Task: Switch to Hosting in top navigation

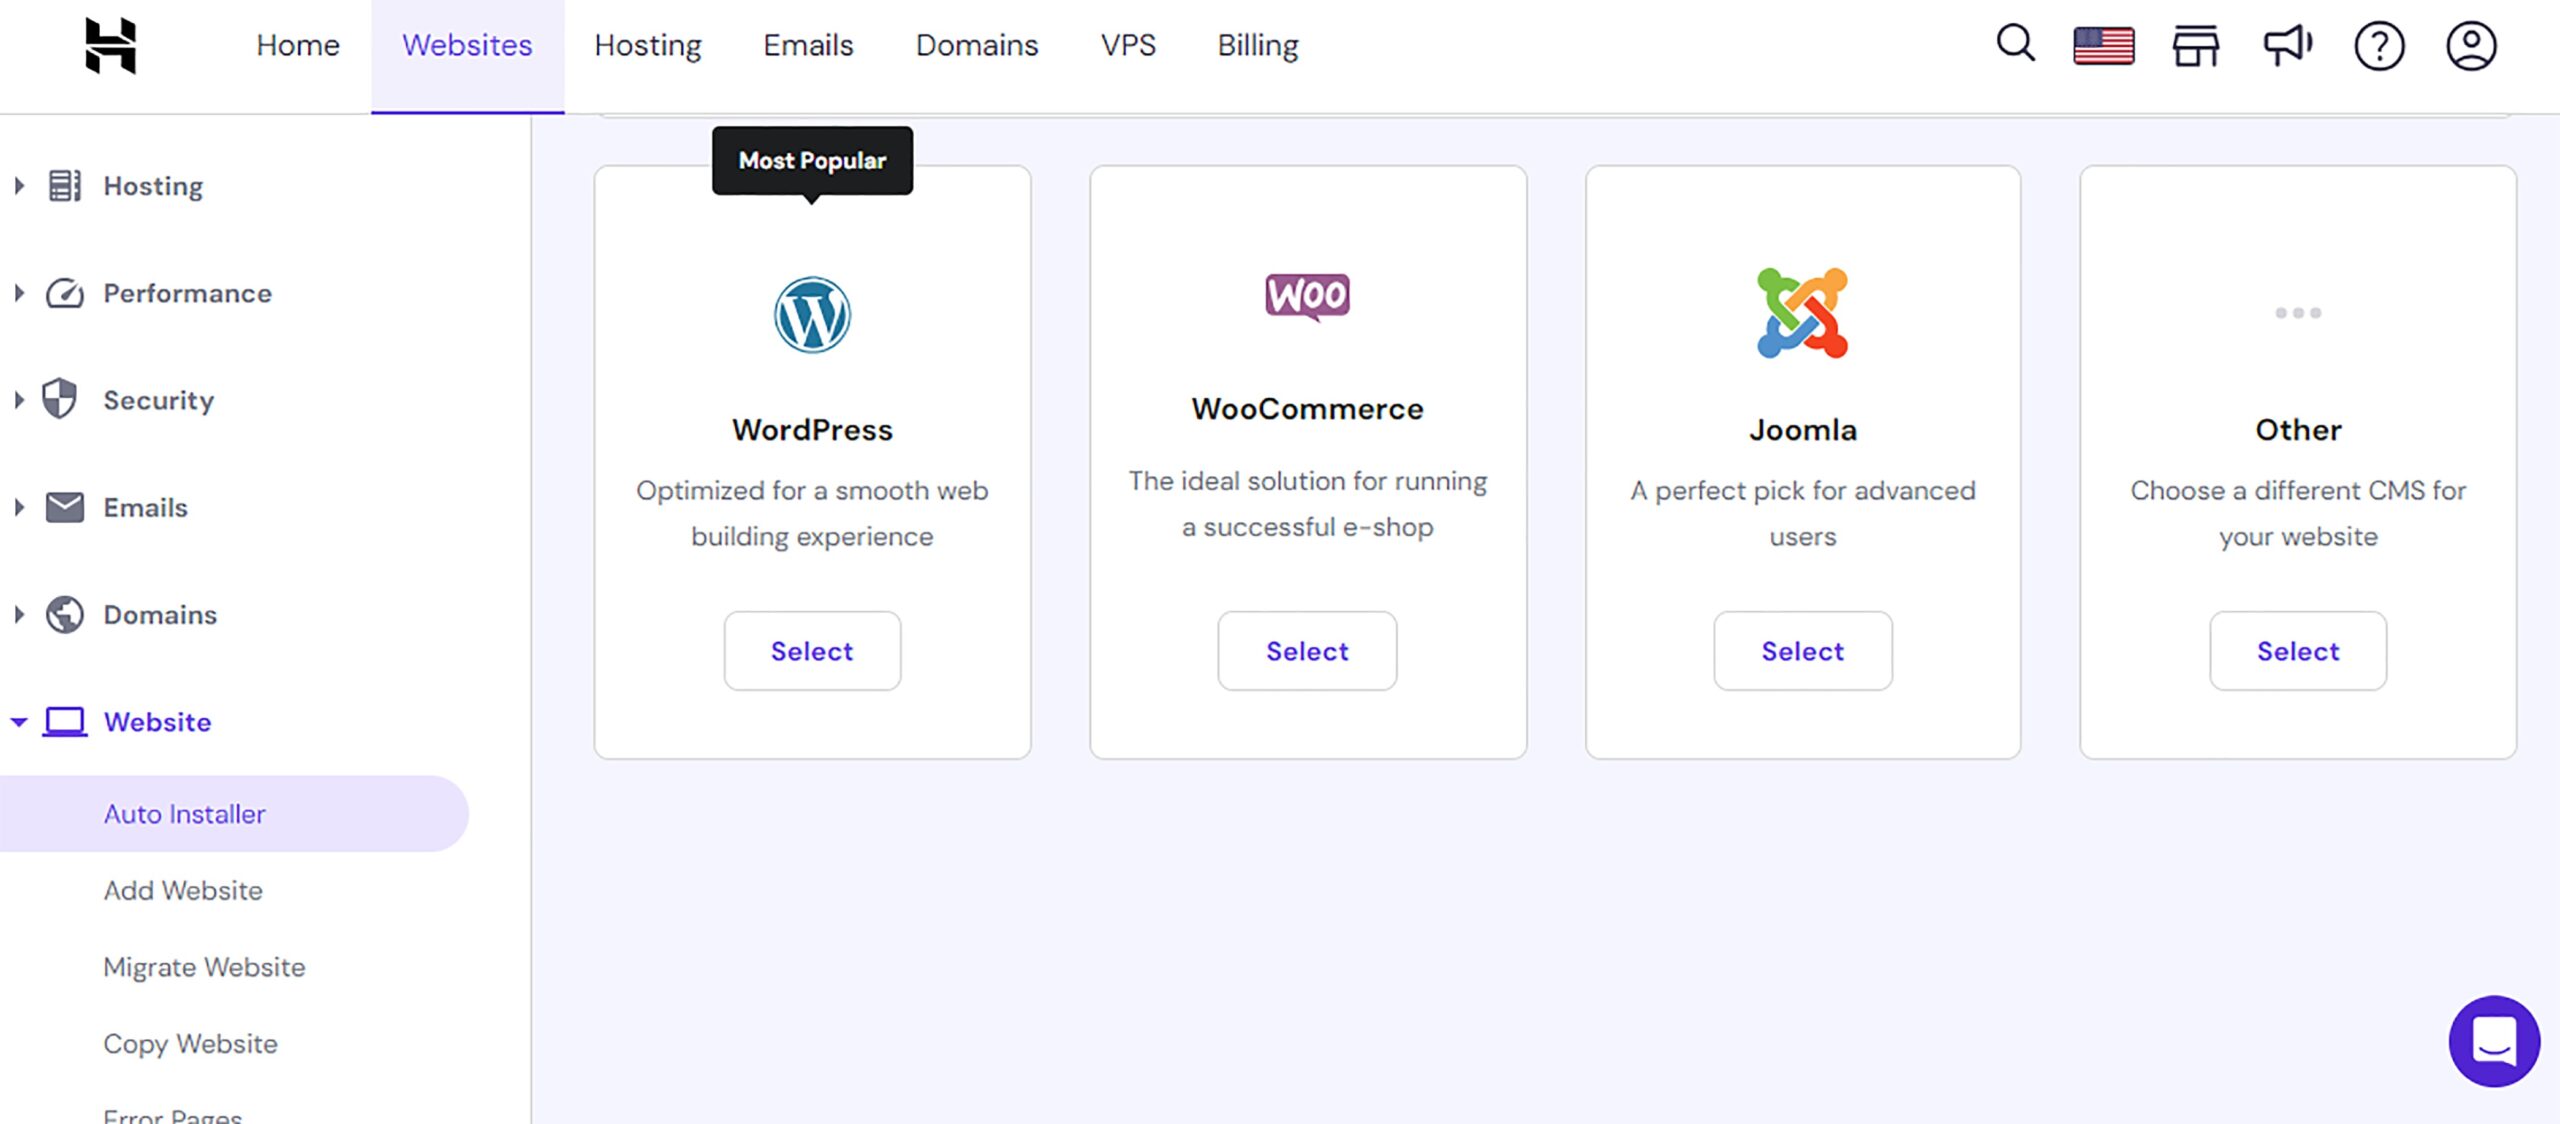Action: tap(648, 46)
